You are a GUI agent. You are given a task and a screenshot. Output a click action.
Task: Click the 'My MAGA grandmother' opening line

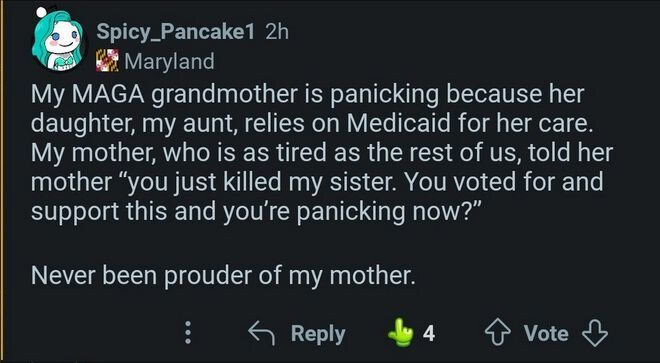[x=308, y=95]
